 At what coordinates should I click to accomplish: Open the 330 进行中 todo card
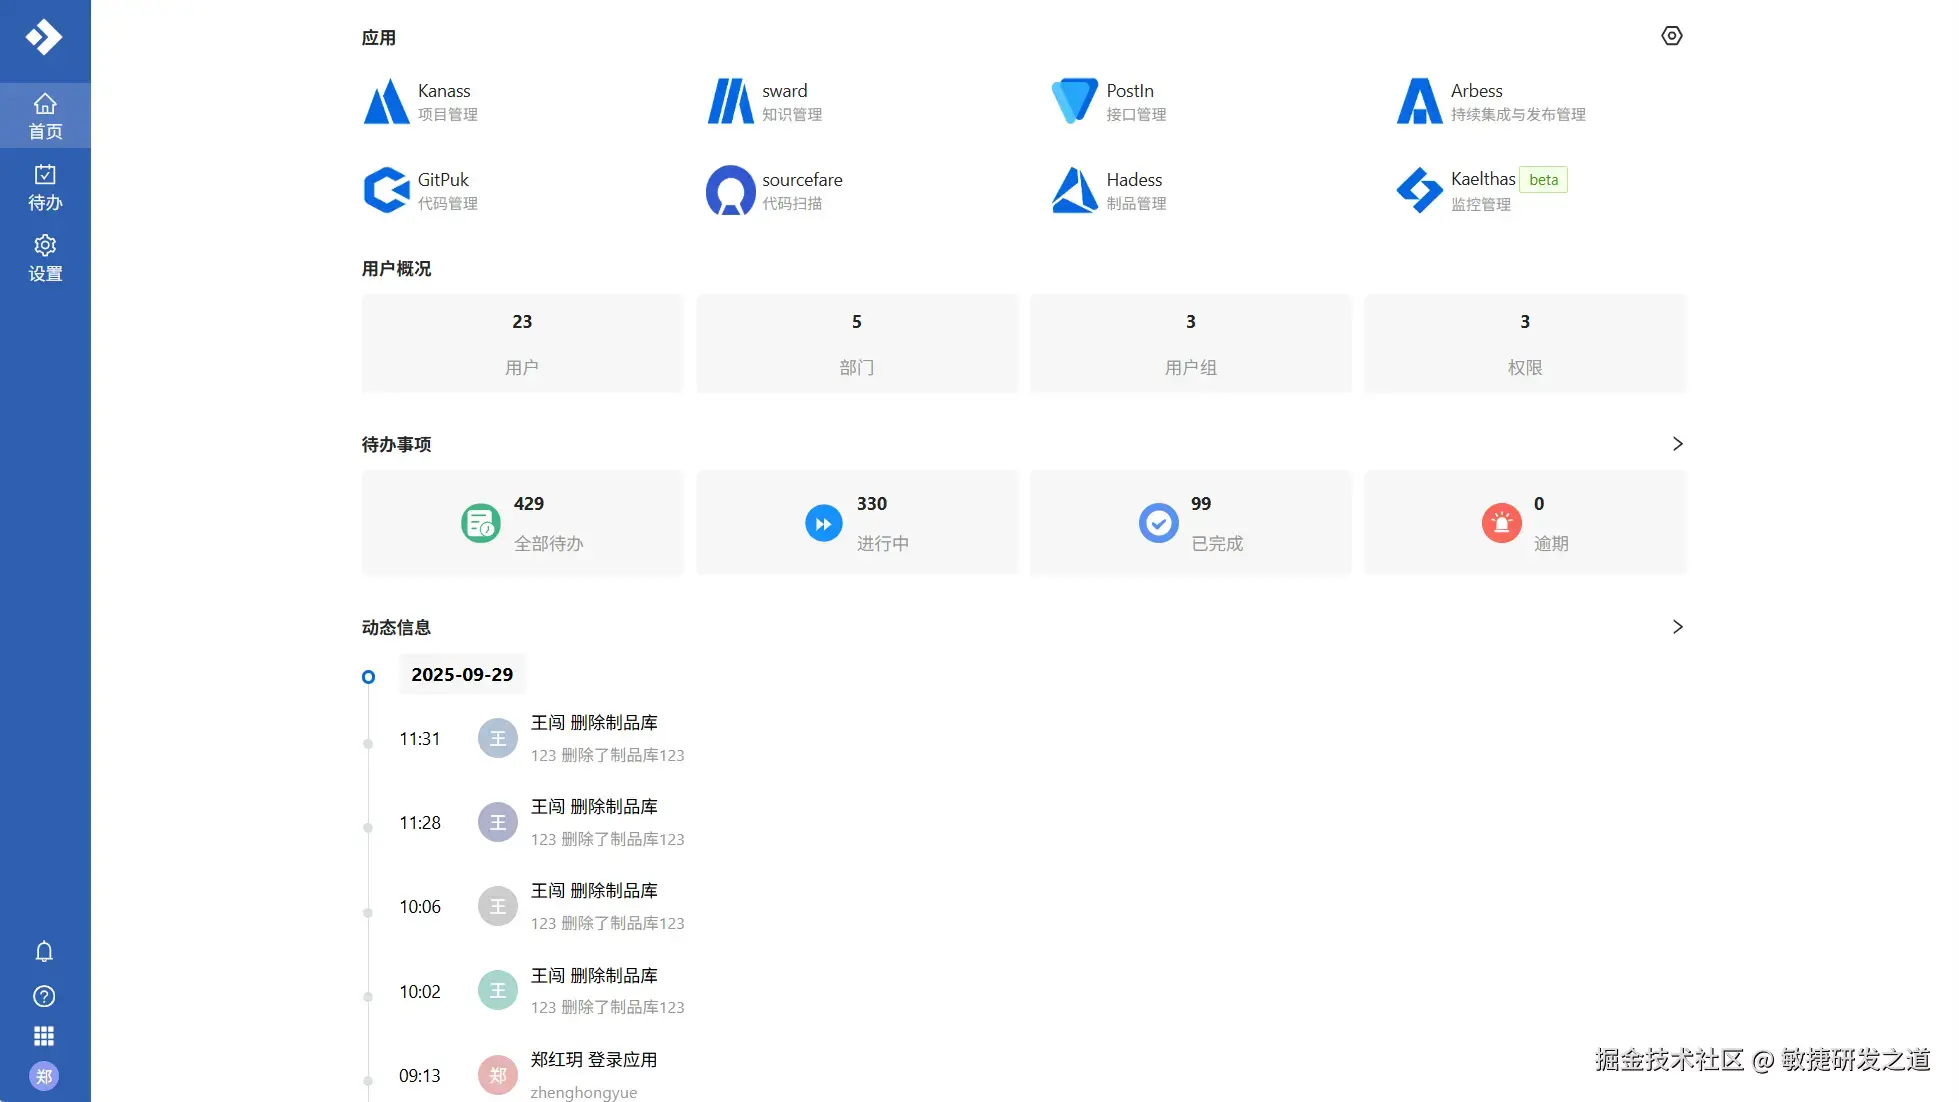coord(856,523)
